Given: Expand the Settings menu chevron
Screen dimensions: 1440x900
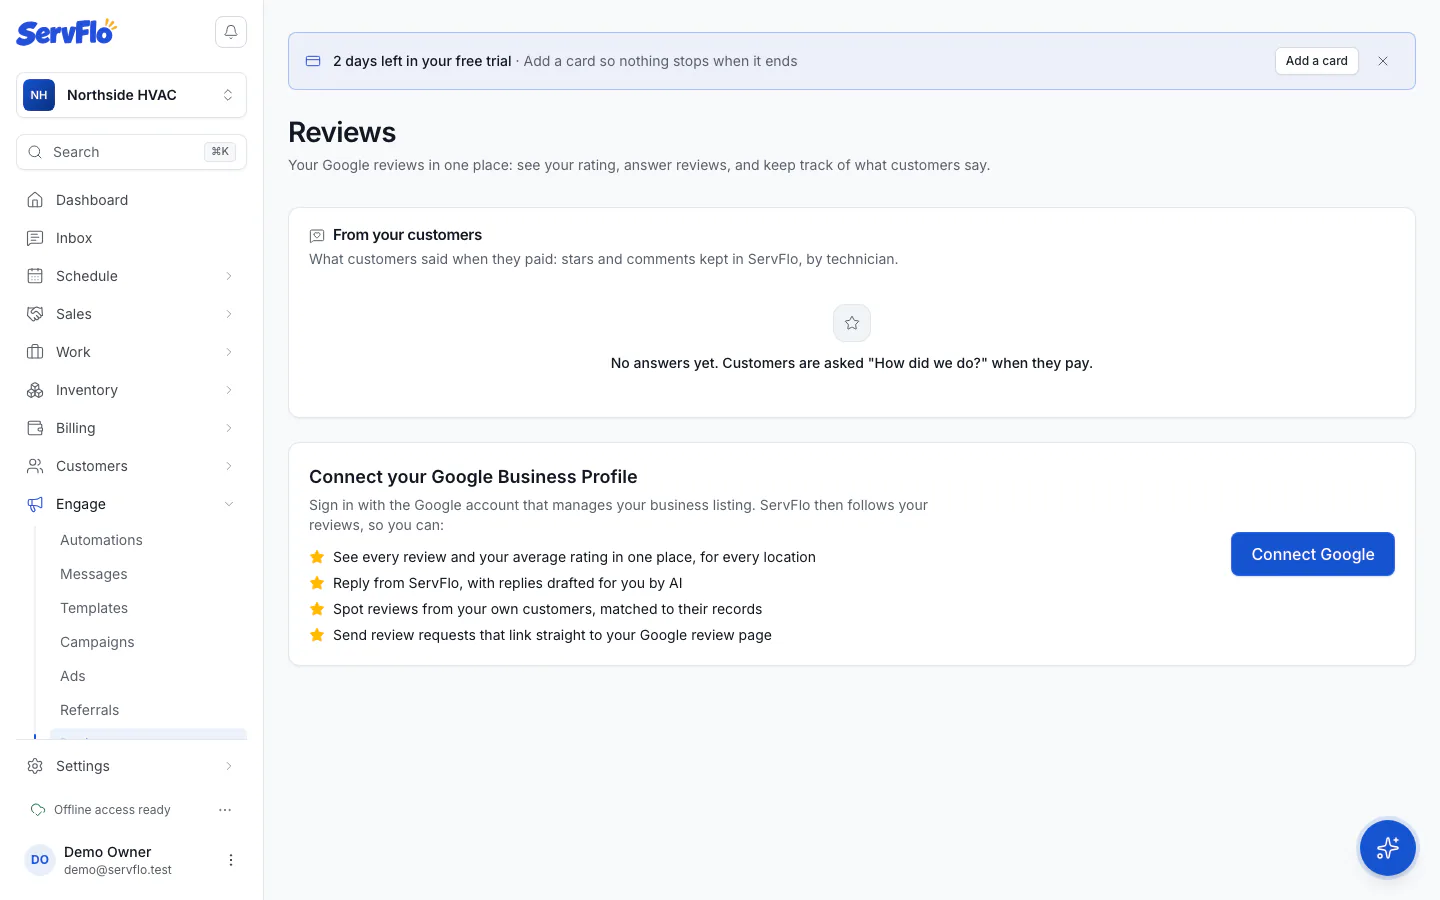Looking at the screenshot, I should click(x=229, y=766).
